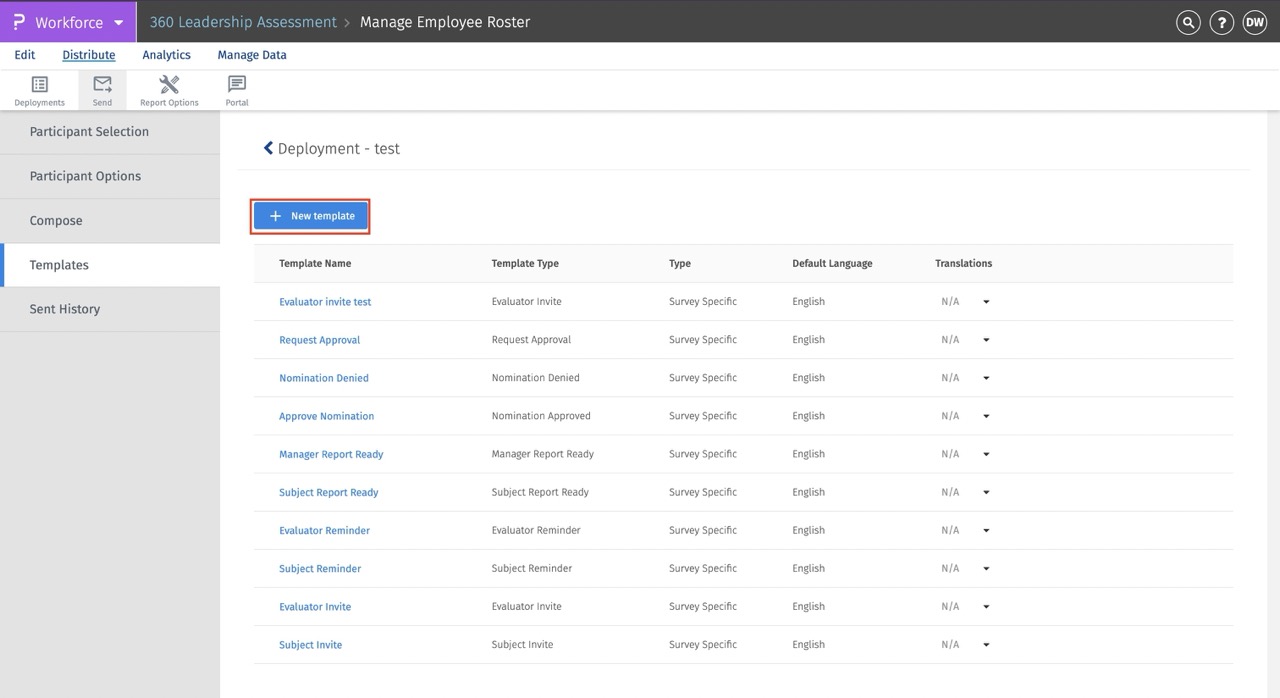Open translations arrow for Manager Report Ready

tap(985, 454)
